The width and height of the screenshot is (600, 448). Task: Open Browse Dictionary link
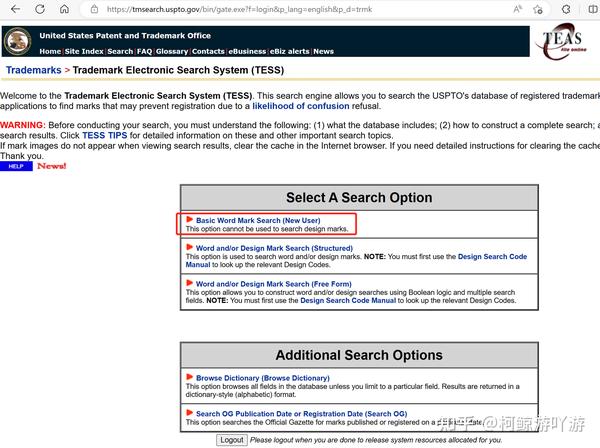(x=263, y=378)
